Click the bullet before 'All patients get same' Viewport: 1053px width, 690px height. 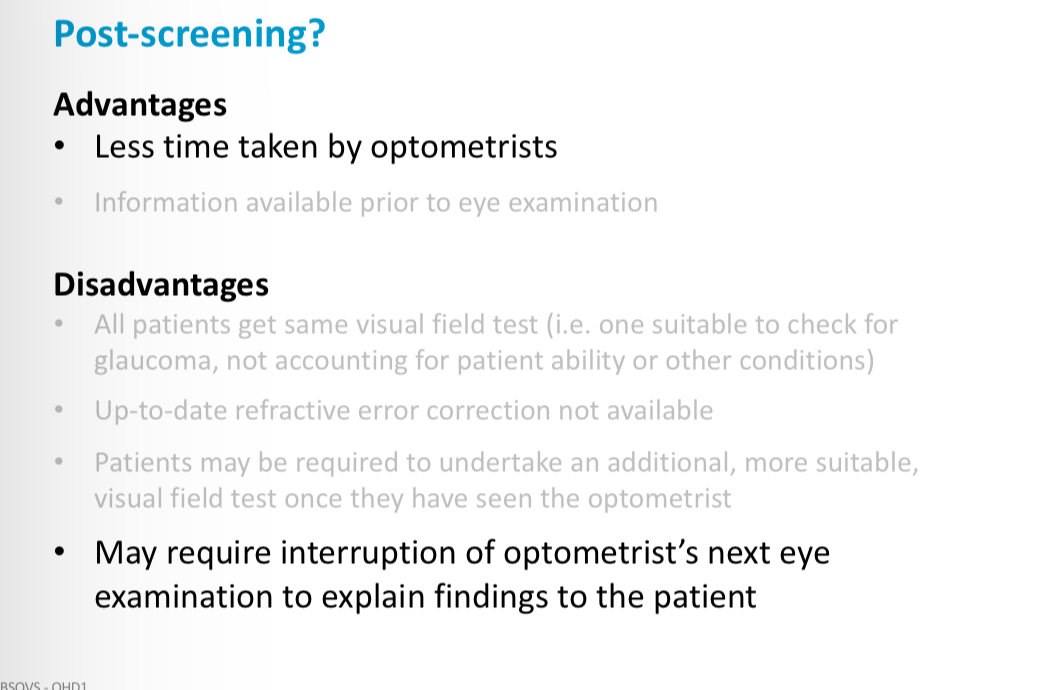pos(59,323)
